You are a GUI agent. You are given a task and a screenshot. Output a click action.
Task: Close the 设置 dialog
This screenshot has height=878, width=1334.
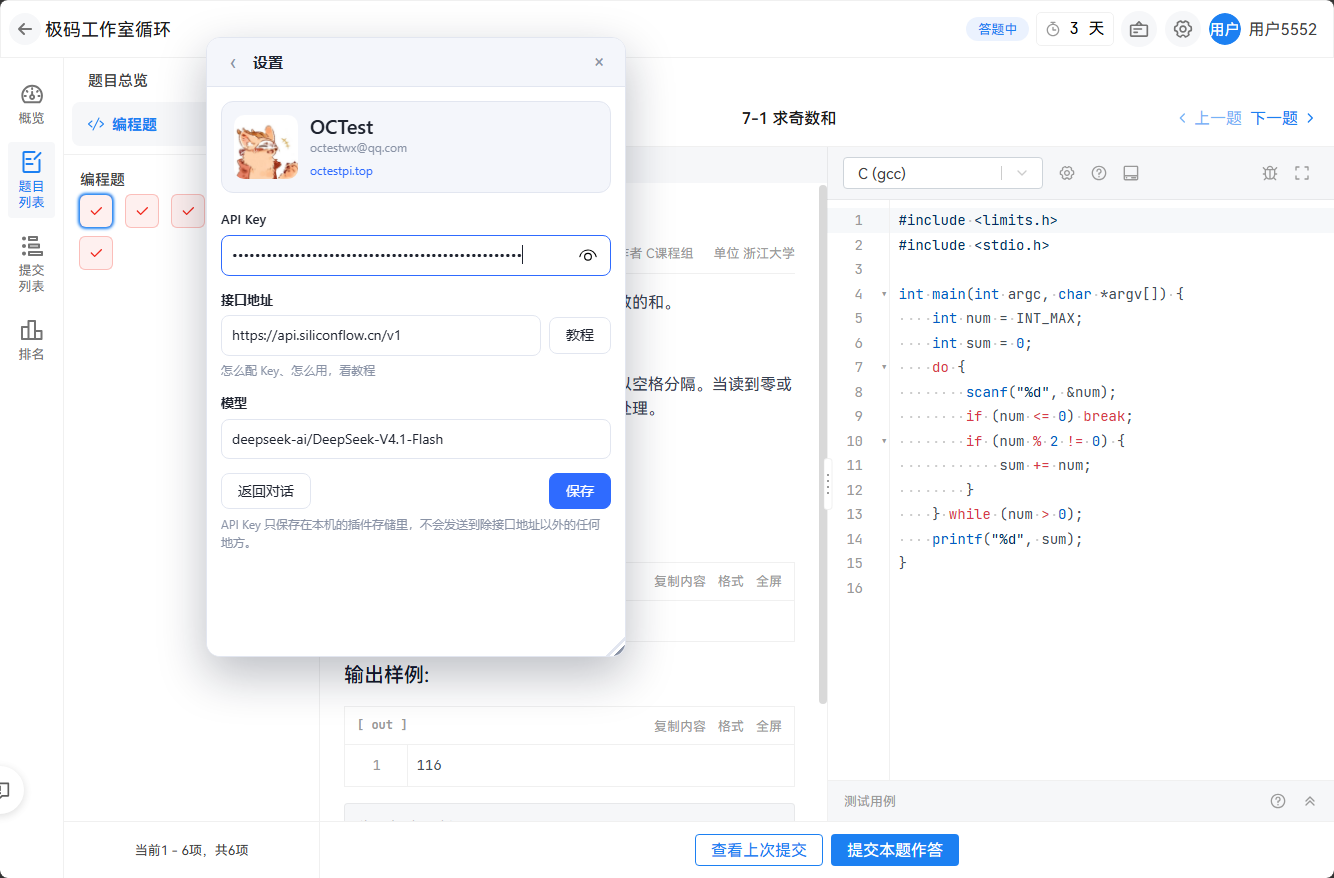(x=599, y=62)
